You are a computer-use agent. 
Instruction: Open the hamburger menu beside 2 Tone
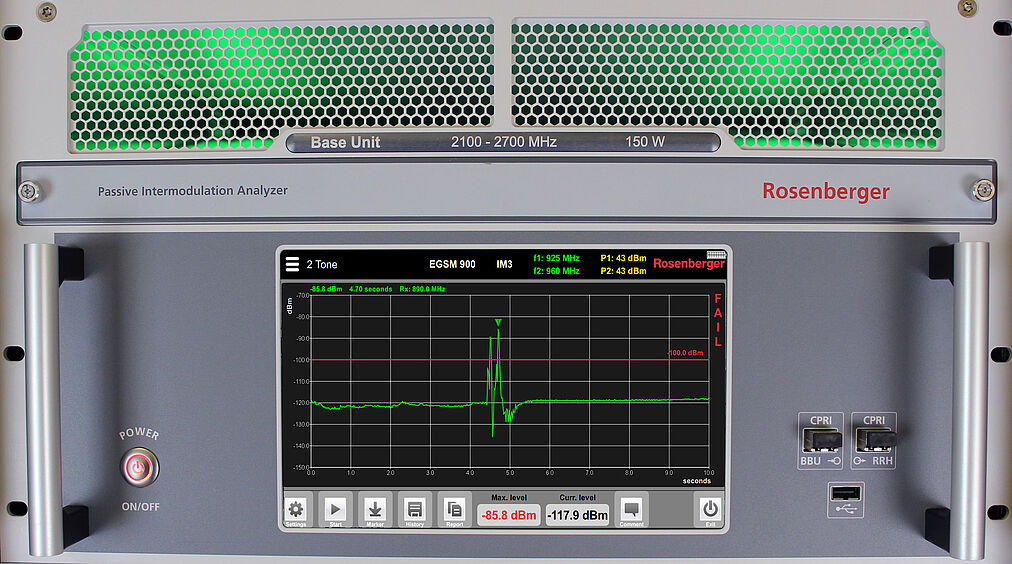(x=292, y=265)
